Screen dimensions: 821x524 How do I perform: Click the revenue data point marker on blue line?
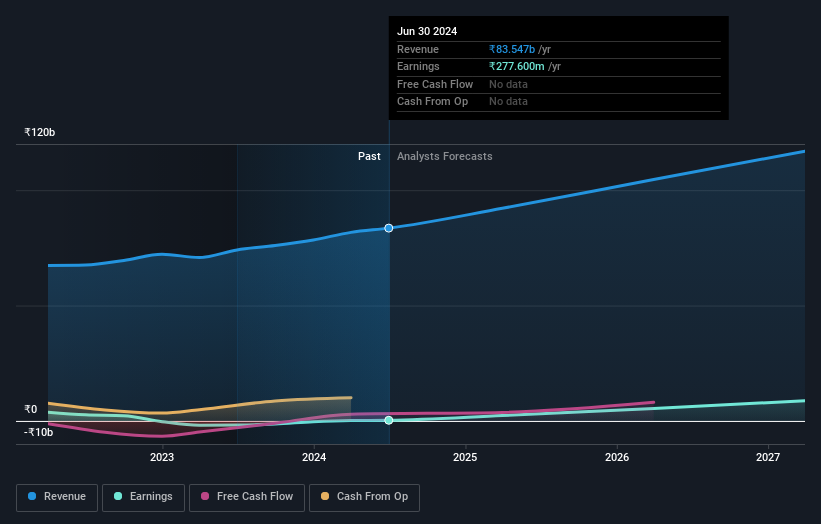point(389,228)
